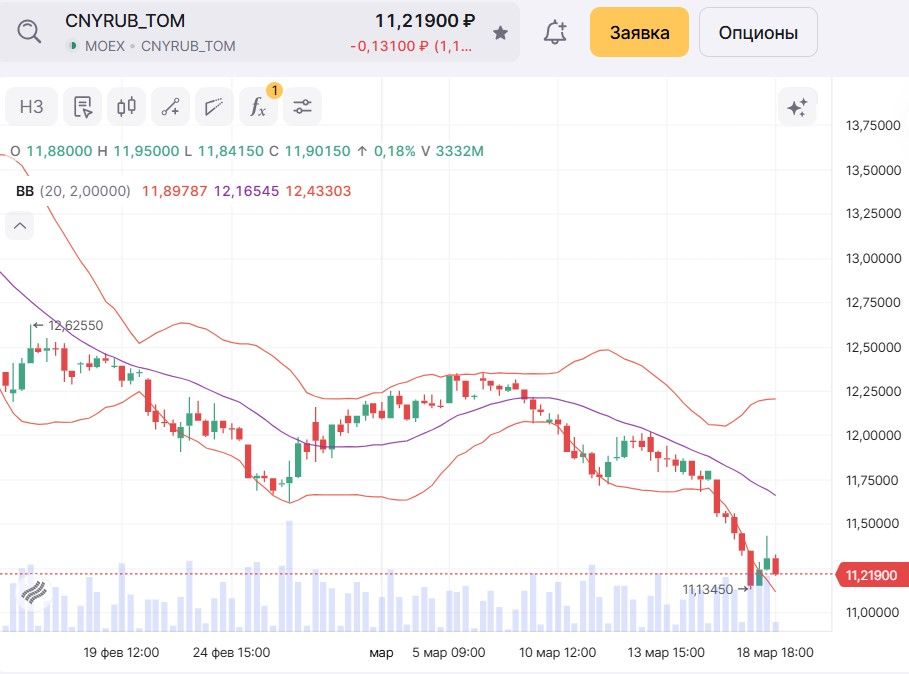This screenshot has height=674, width=909.
Task: Open the H3 timeframe selector
Action: pos(32,107)
